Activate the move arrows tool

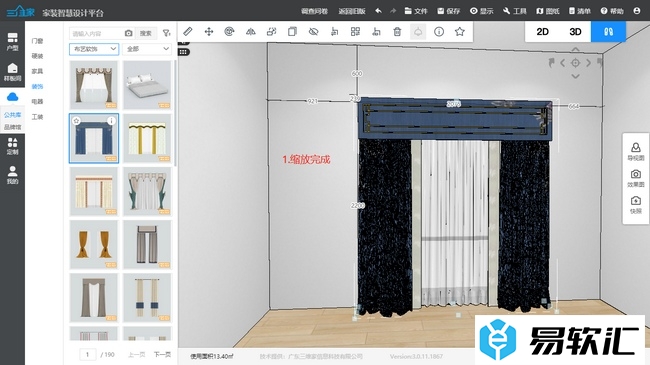(209, 32)
